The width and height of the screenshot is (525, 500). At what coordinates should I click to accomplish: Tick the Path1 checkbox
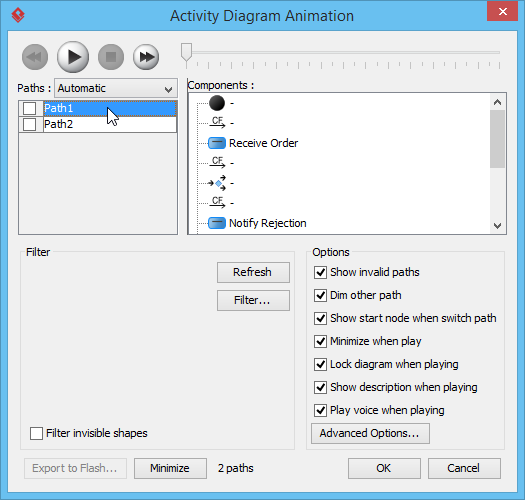pyautogui.click(x=29, y=109)
